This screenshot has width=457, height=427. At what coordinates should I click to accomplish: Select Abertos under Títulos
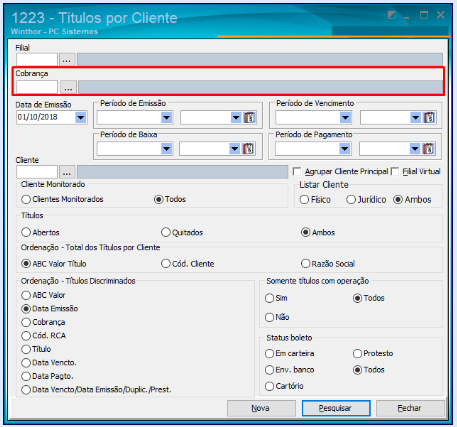26,232
